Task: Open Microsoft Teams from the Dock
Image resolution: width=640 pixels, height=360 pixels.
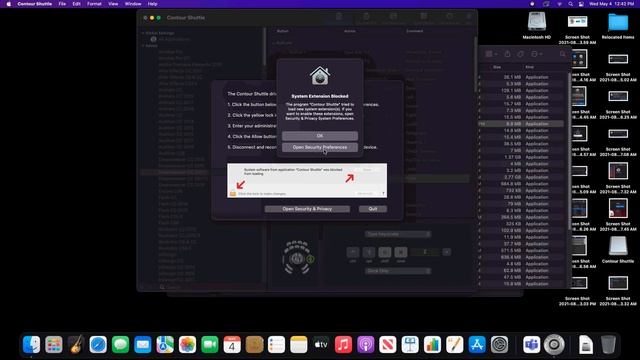Action: [x=531, y=345]
